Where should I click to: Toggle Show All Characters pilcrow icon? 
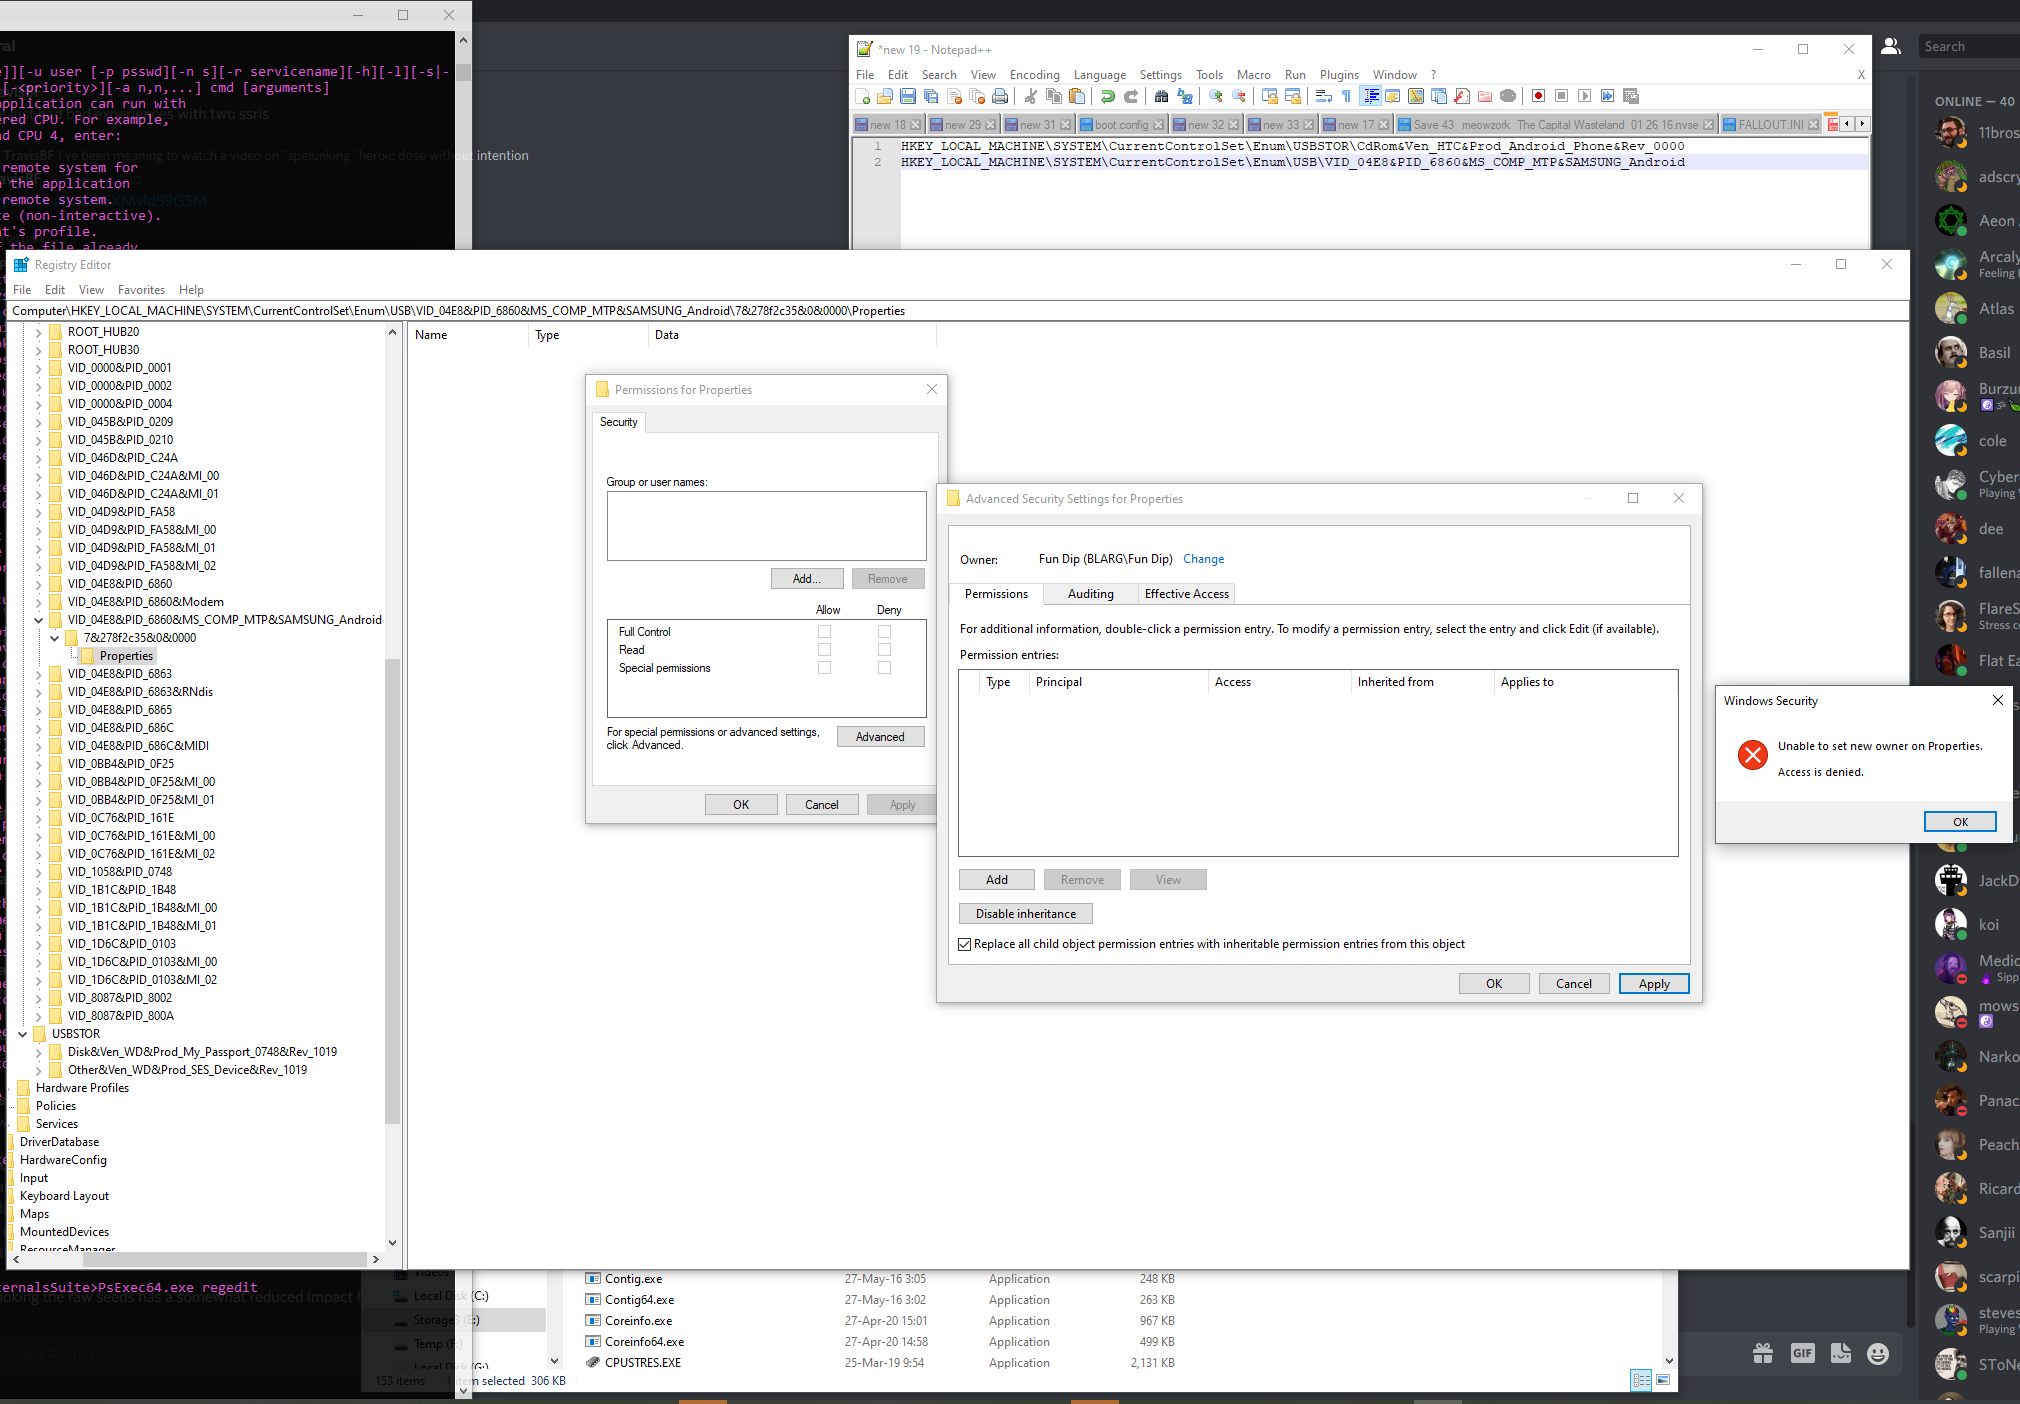point(1347,96)
